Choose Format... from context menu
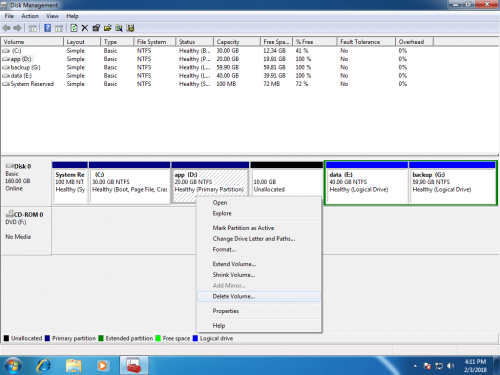The height and width of the screenshot is (375, 500). click(259, 249)
